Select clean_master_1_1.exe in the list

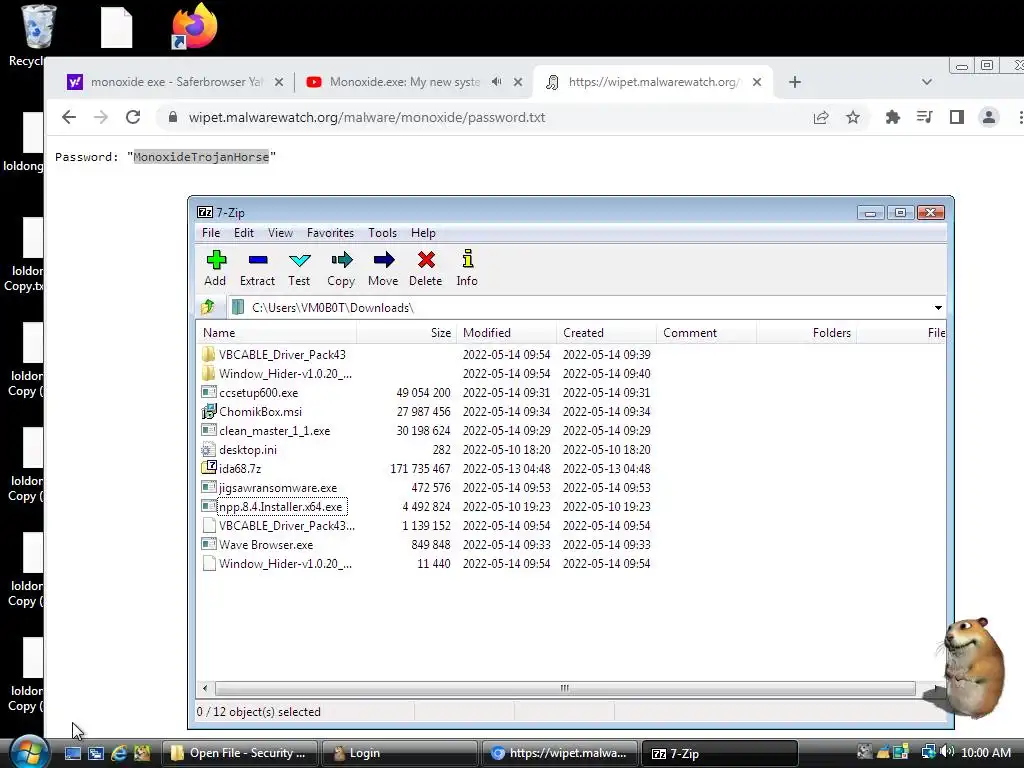(x=274, y=430)
